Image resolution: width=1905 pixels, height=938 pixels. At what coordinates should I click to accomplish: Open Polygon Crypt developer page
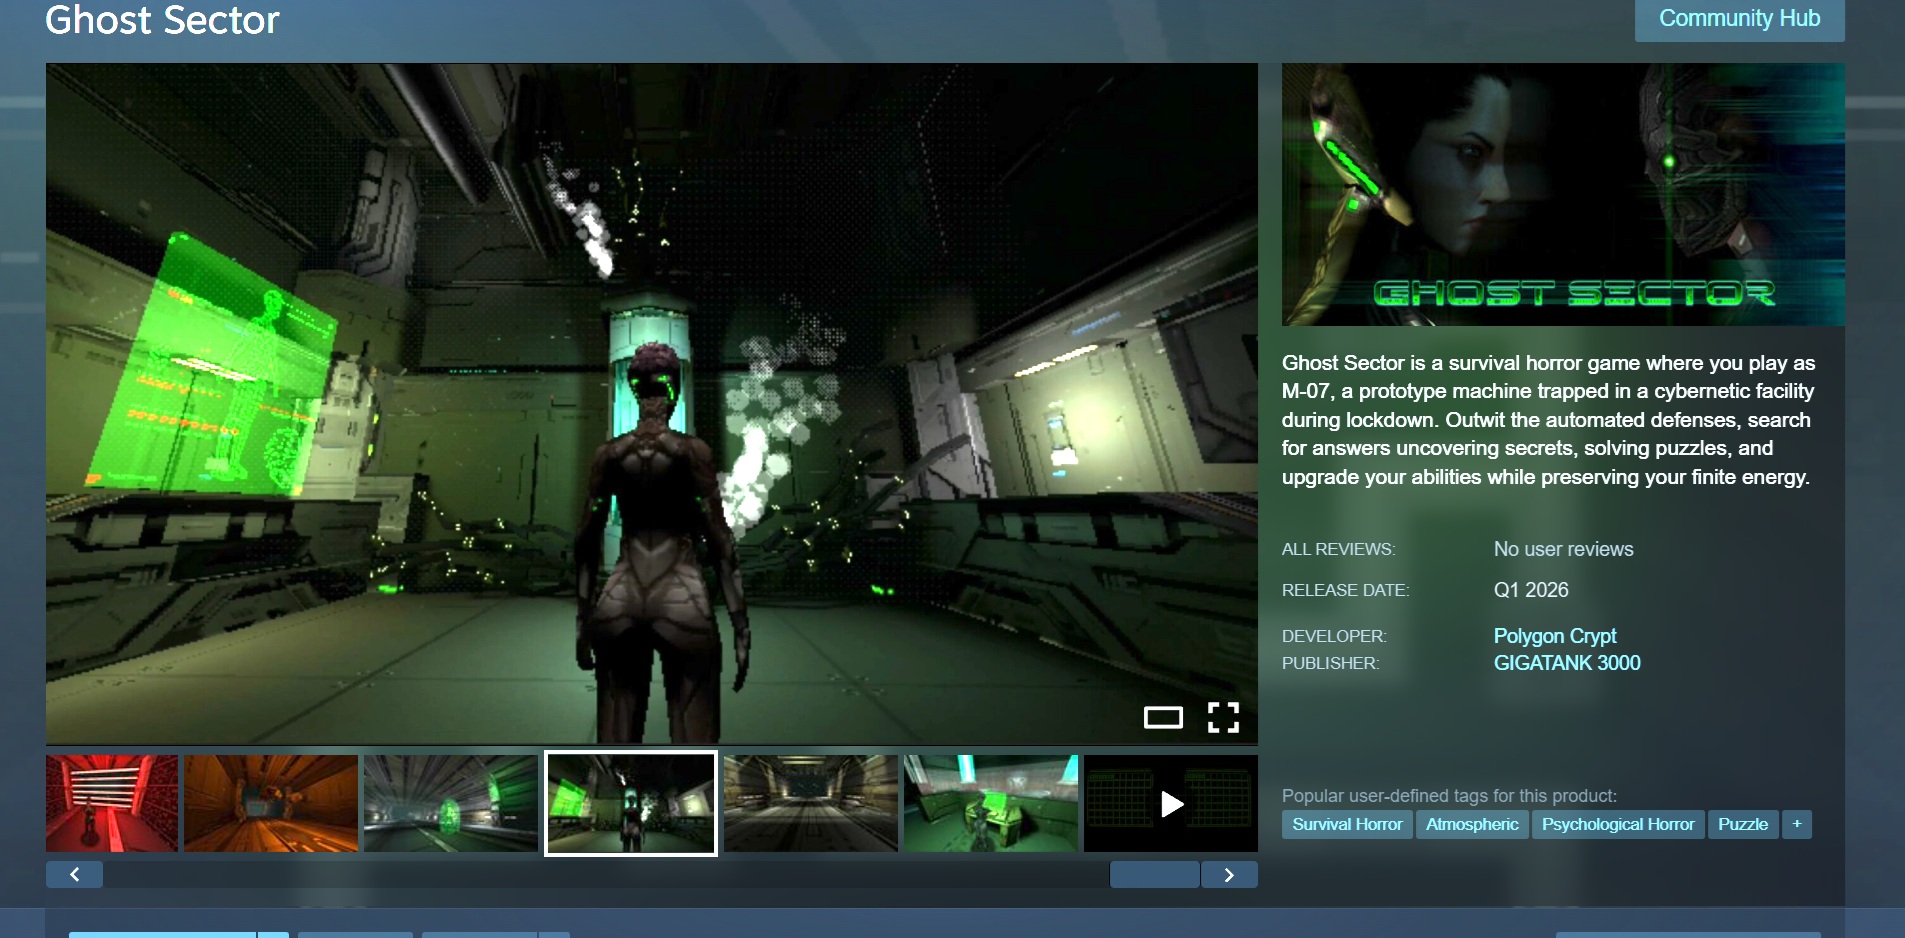pyautogui.click(x=1555, y=636)
